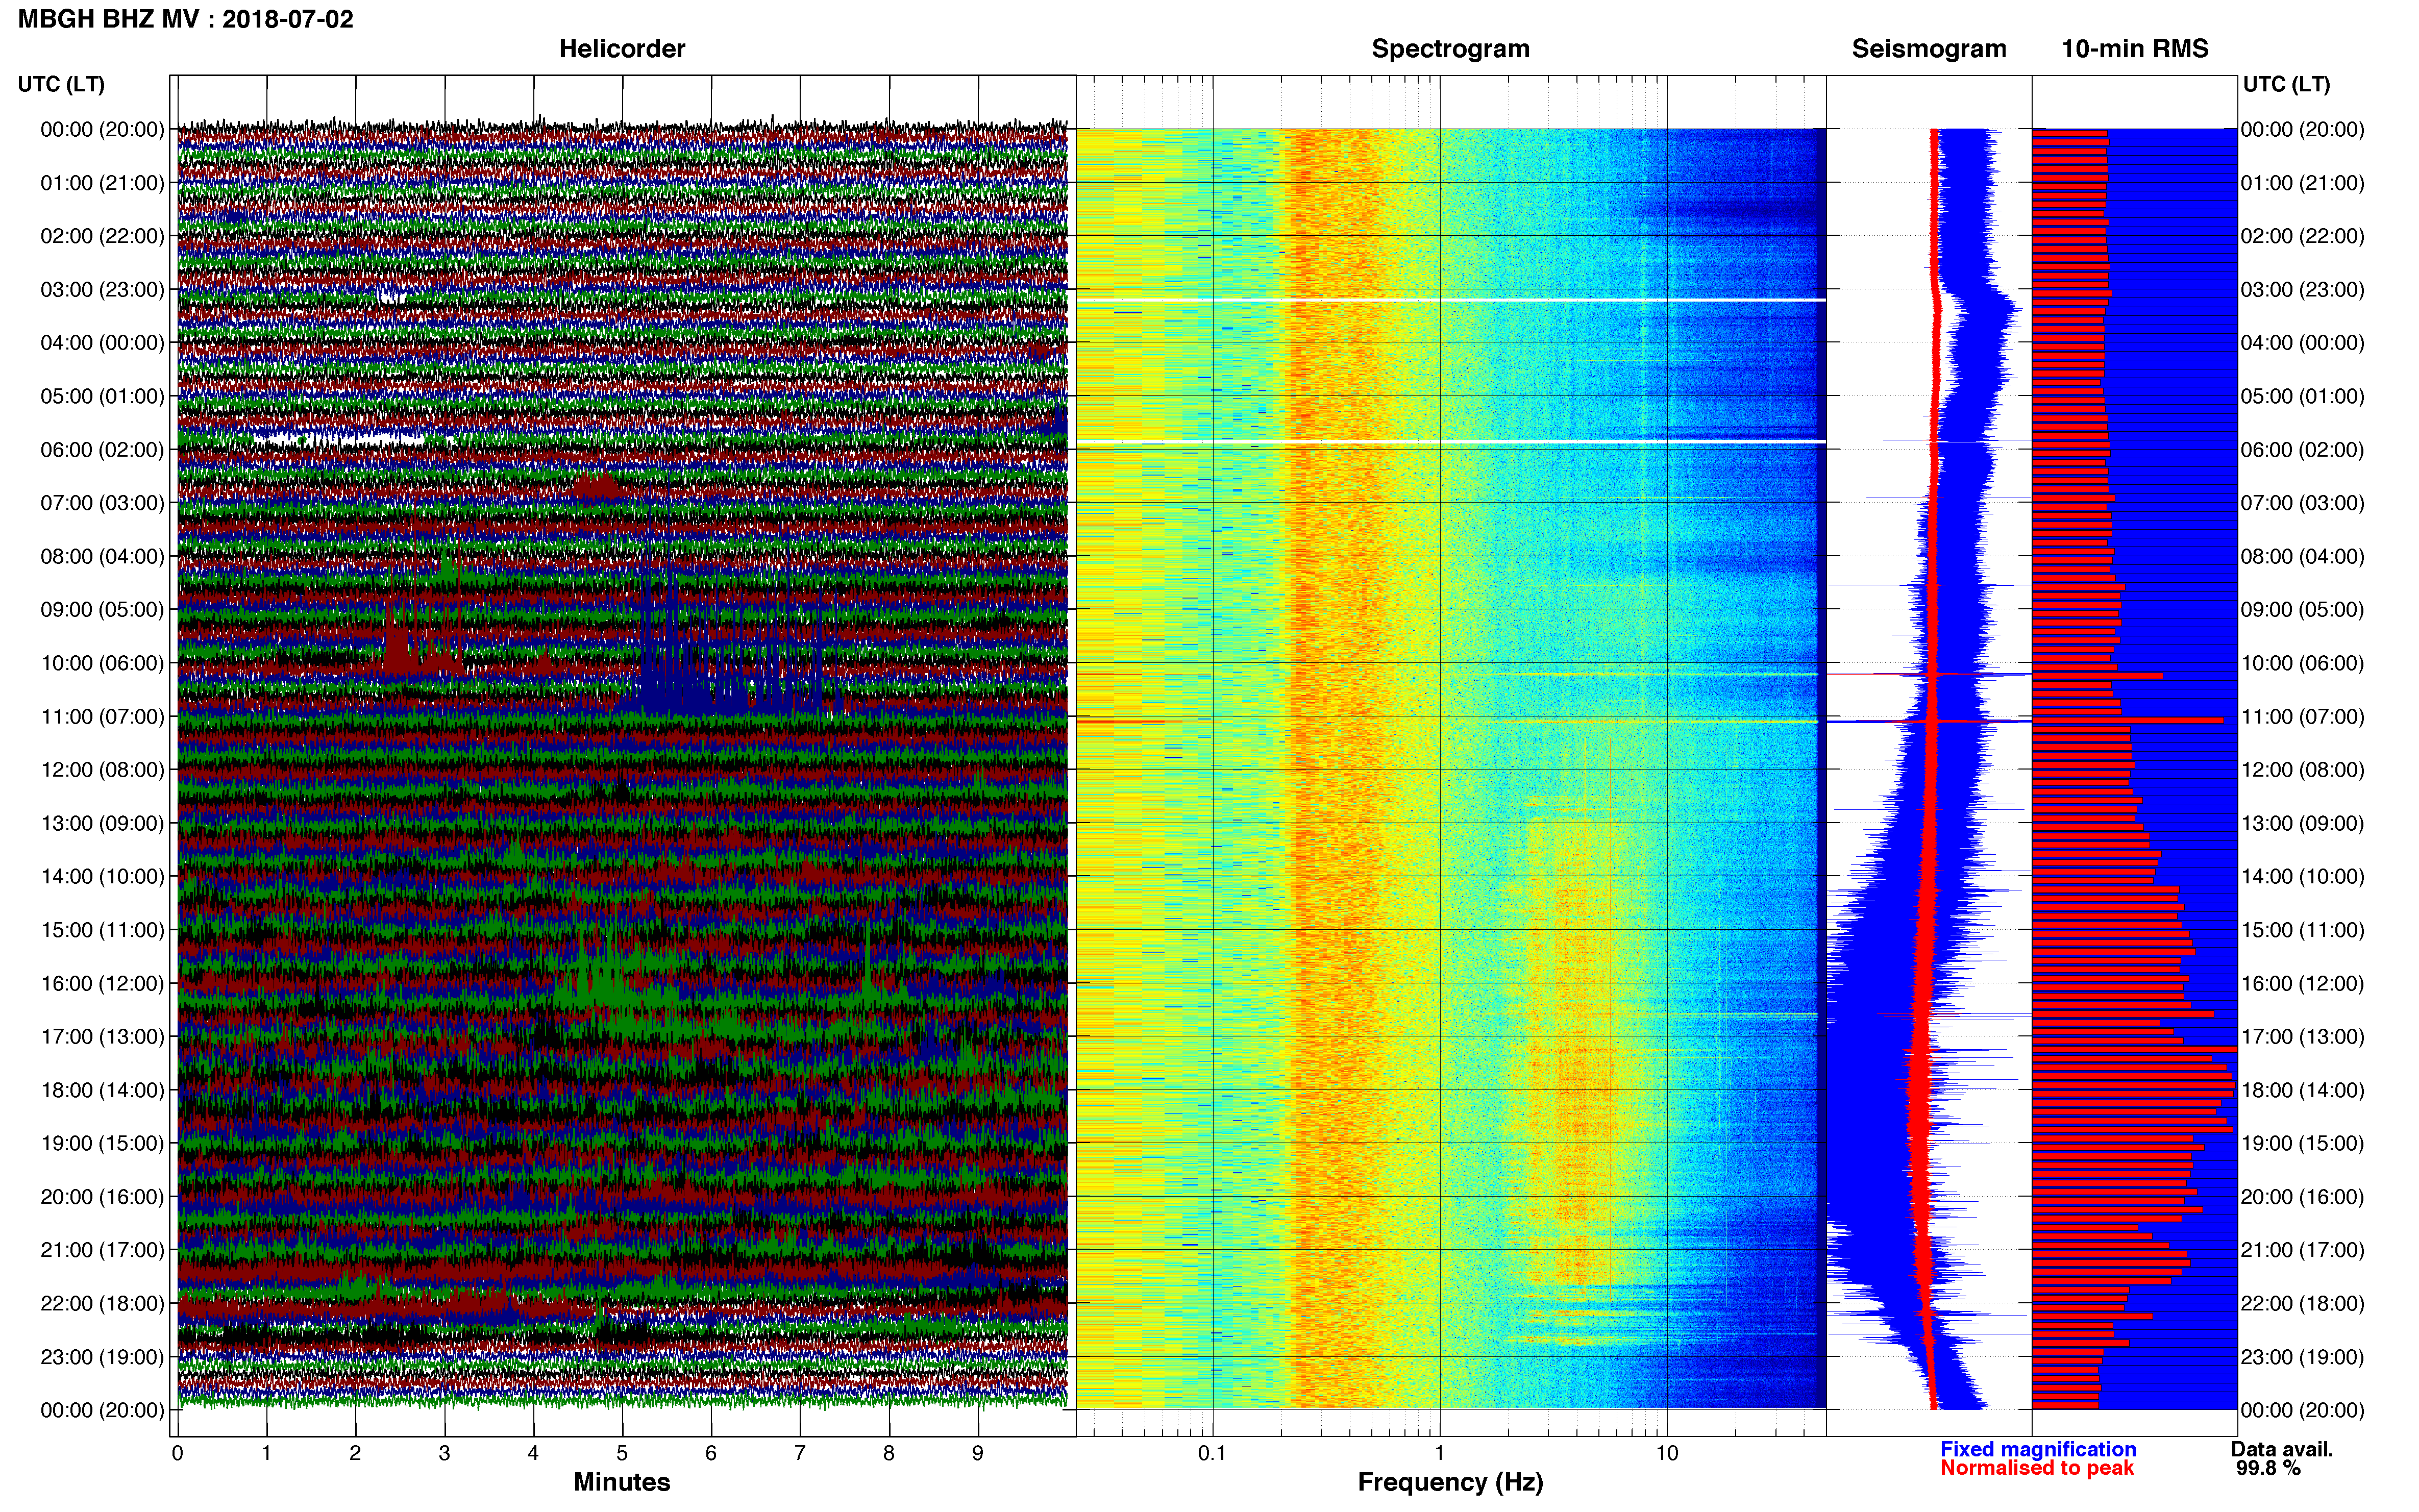Select the 10-min RMS panel heading

[x=2135, y=49]
